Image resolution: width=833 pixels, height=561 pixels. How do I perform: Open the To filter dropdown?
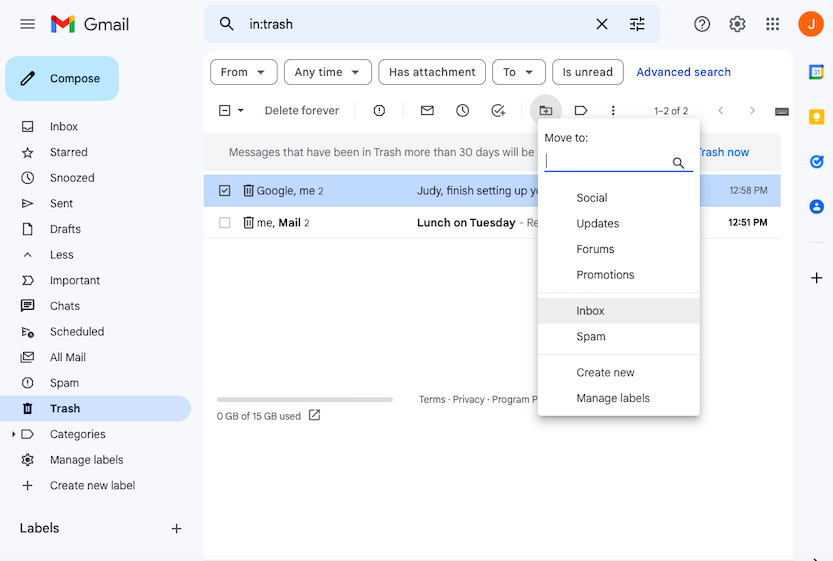pyautogui.click(x=518, y=72)
